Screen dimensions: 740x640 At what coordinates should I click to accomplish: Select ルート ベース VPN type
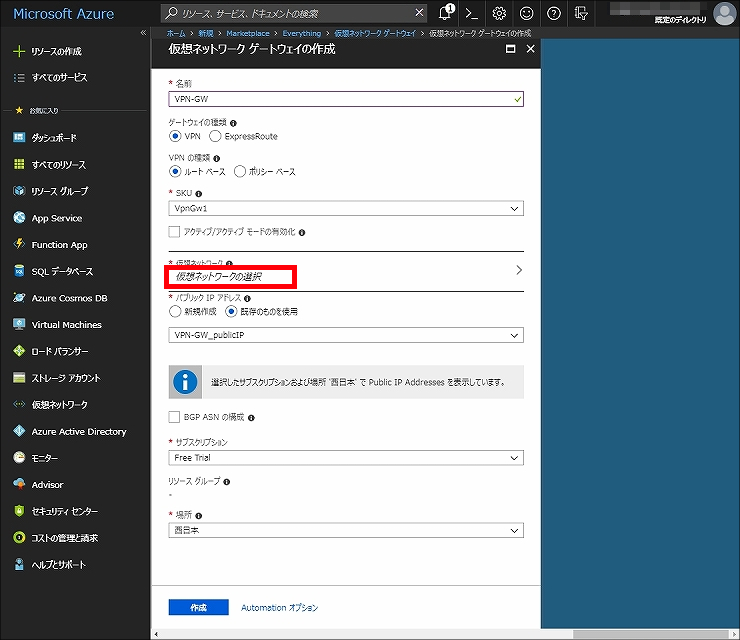[175, 171]
